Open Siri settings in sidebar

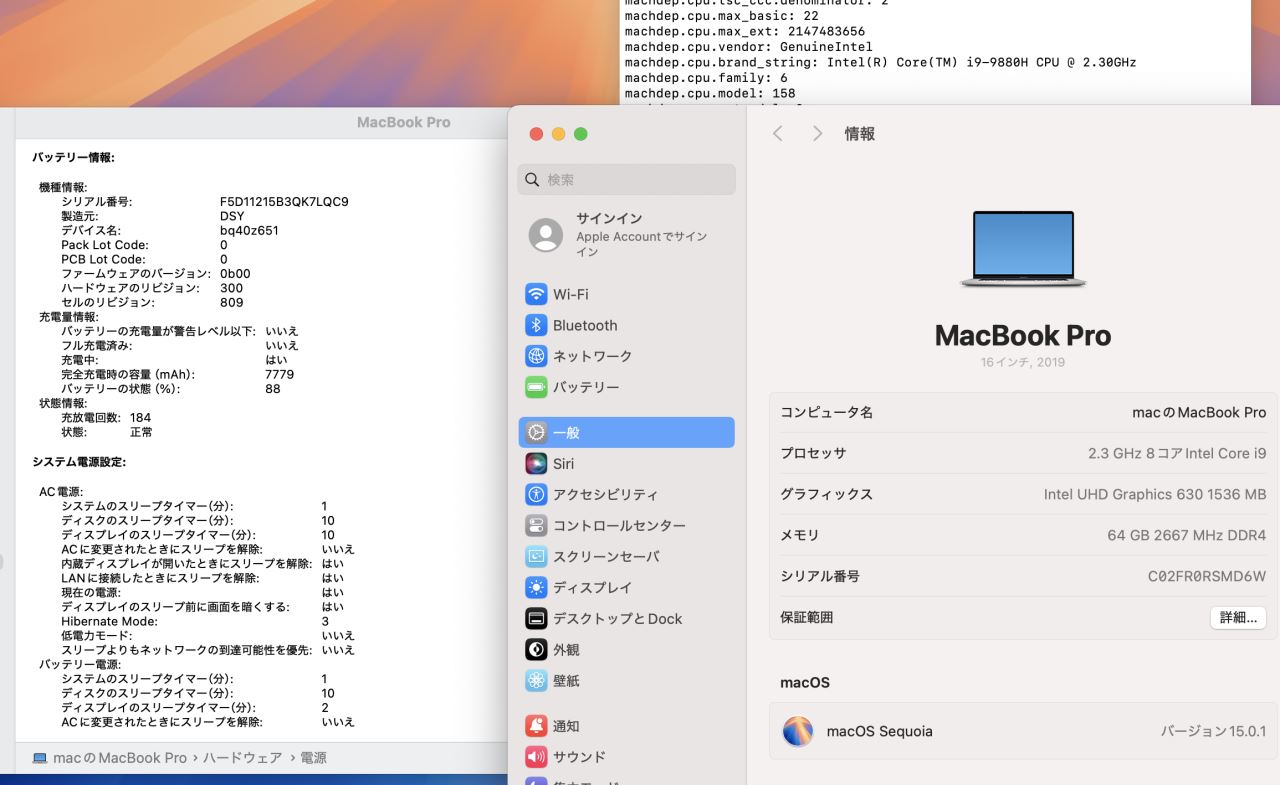626,463
